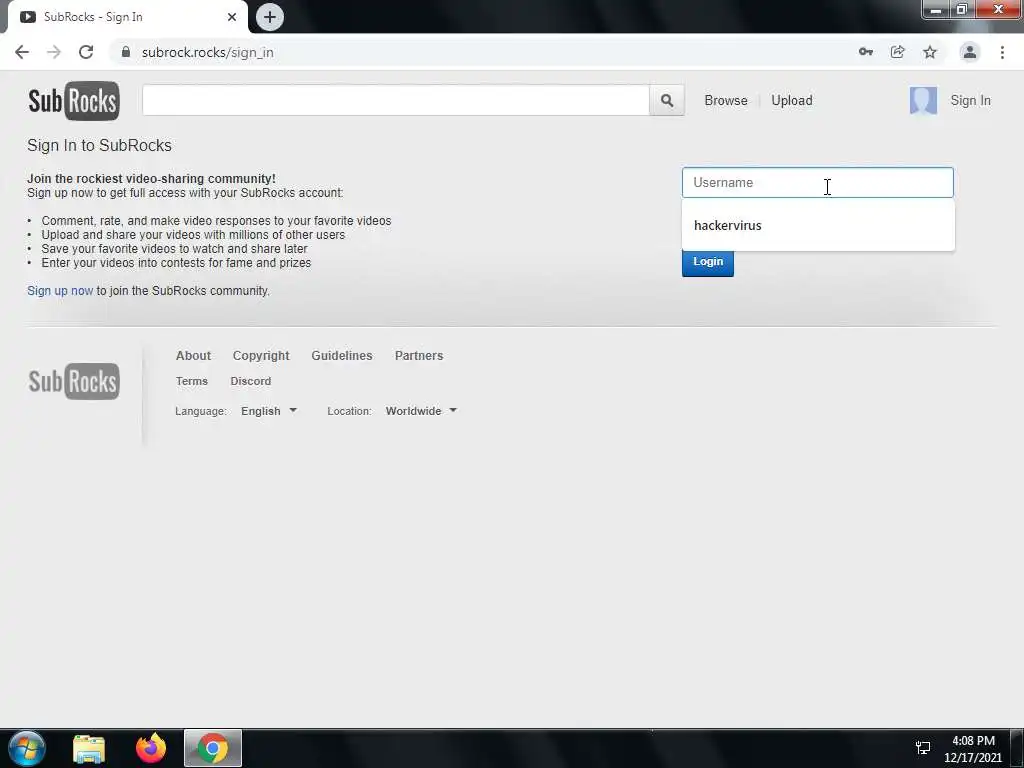Click the network tray icon
The image size is (1024, 768).
click(923, 748)
